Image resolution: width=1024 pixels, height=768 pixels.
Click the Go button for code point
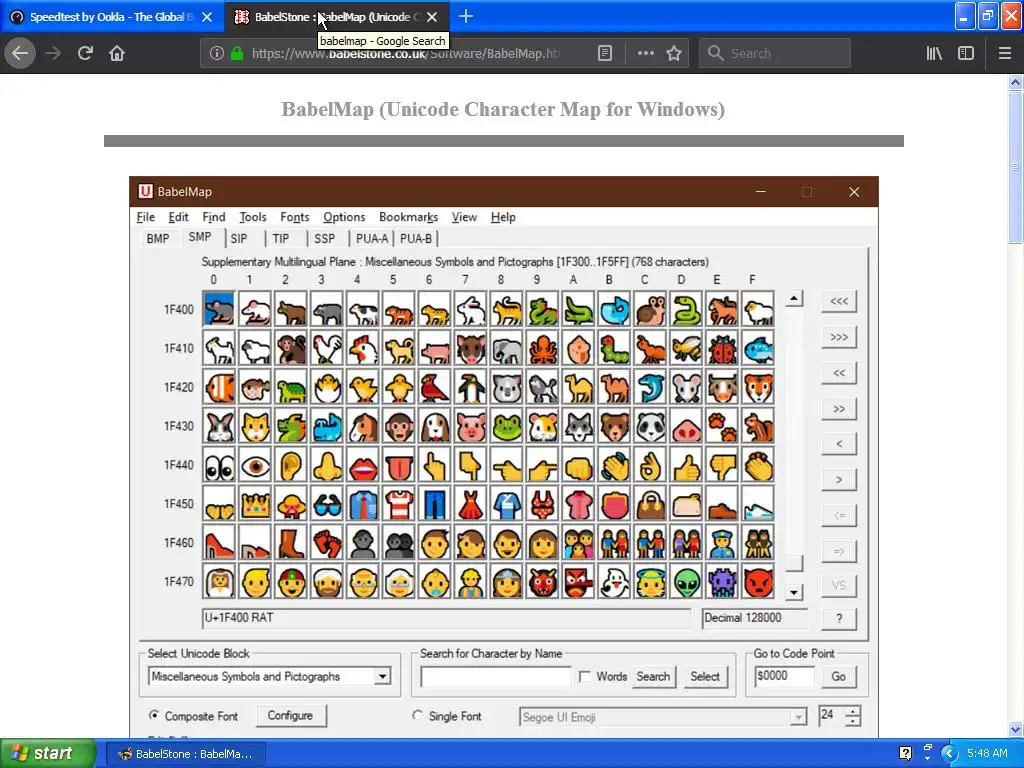(839, 677)
